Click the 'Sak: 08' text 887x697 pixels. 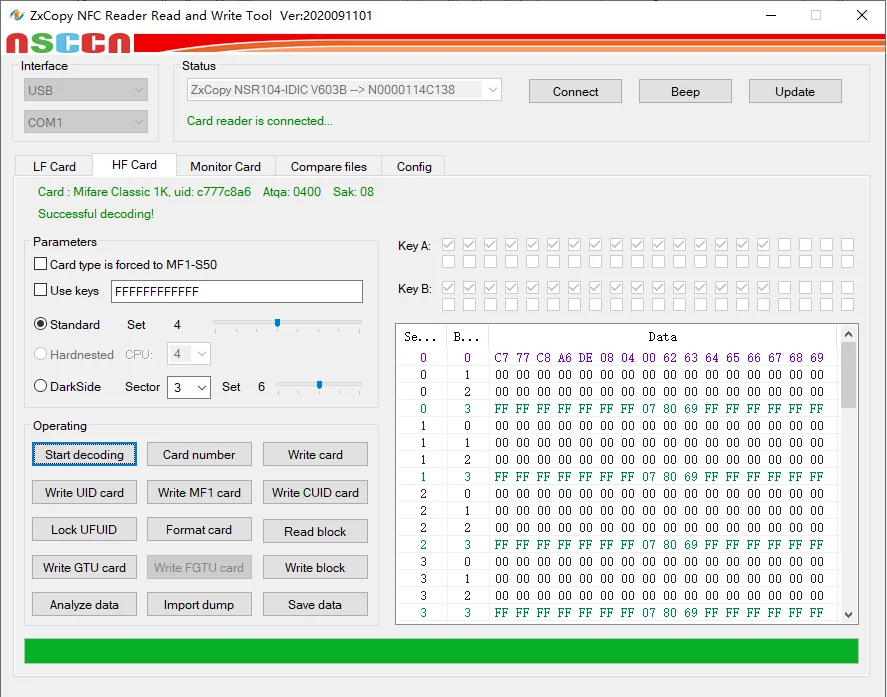[x=354, y=192]
